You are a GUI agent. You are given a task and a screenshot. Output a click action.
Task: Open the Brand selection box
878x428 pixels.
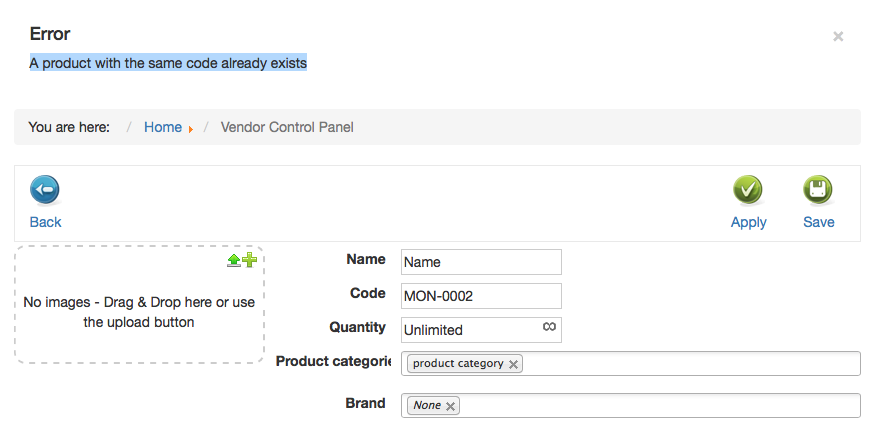(631, 406)
